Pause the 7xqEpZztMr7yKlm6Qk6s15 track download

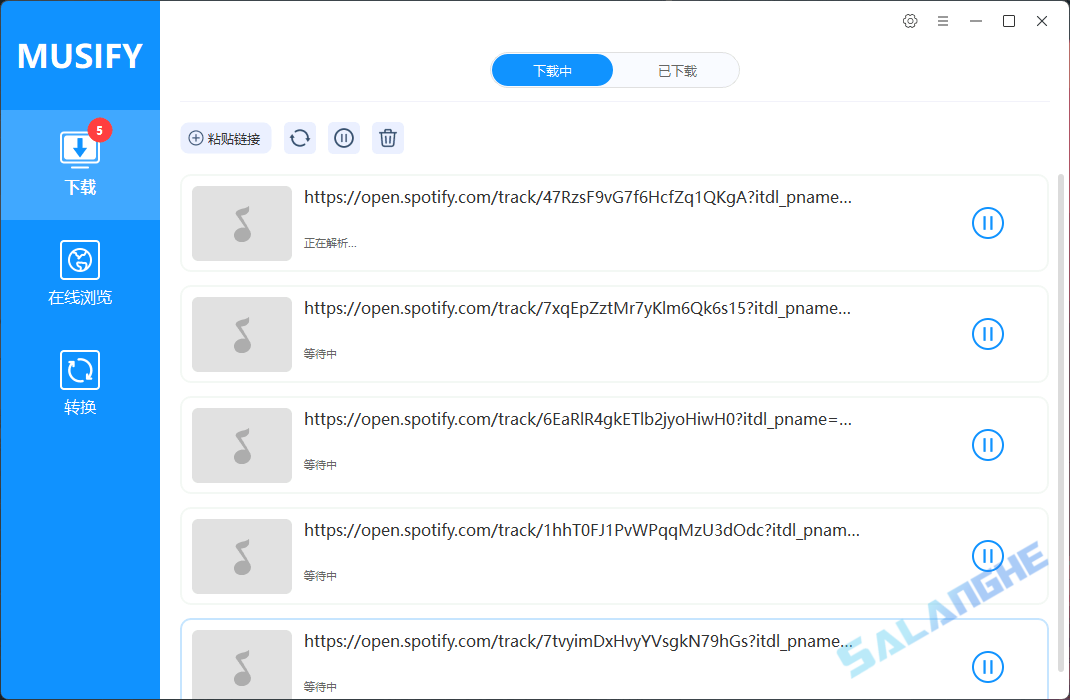click(x=988, y=334)
